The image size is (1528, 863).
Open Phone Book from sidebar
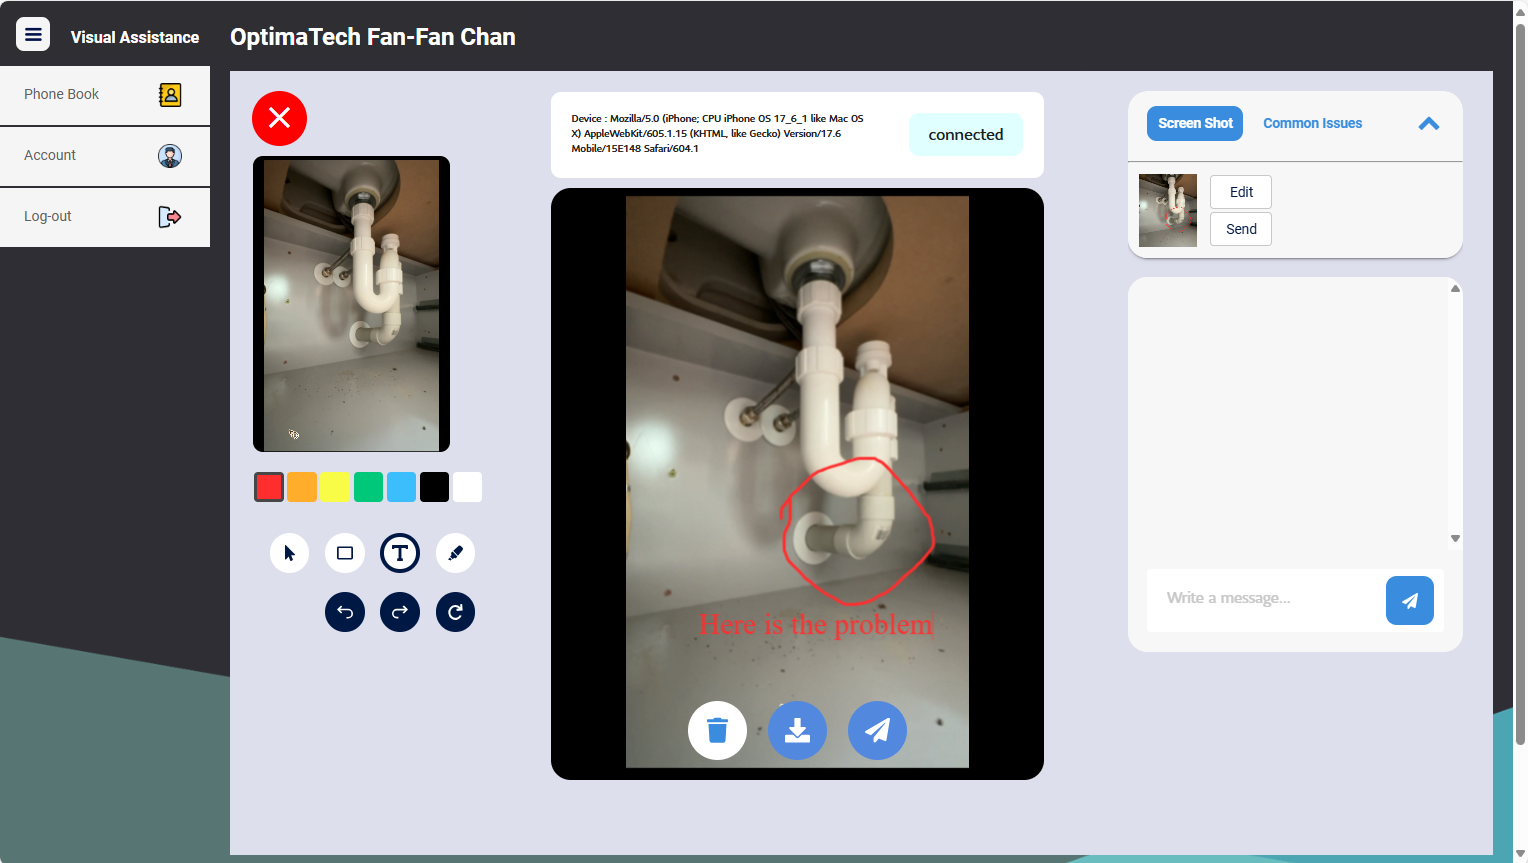105,95
